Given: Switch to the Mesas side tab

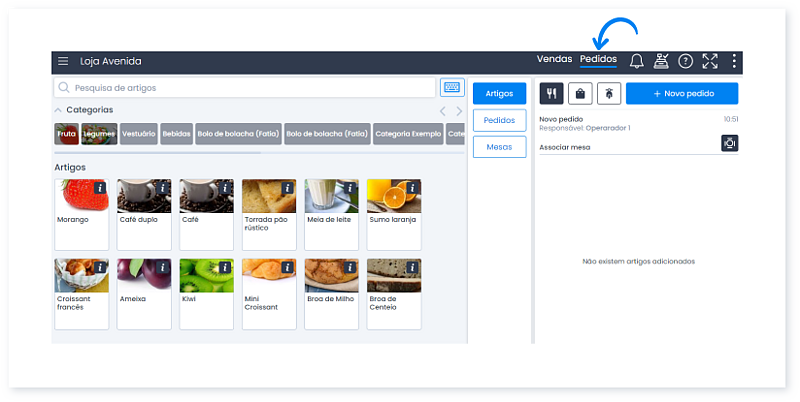Looking at the screenshot, I should point(499,147).
